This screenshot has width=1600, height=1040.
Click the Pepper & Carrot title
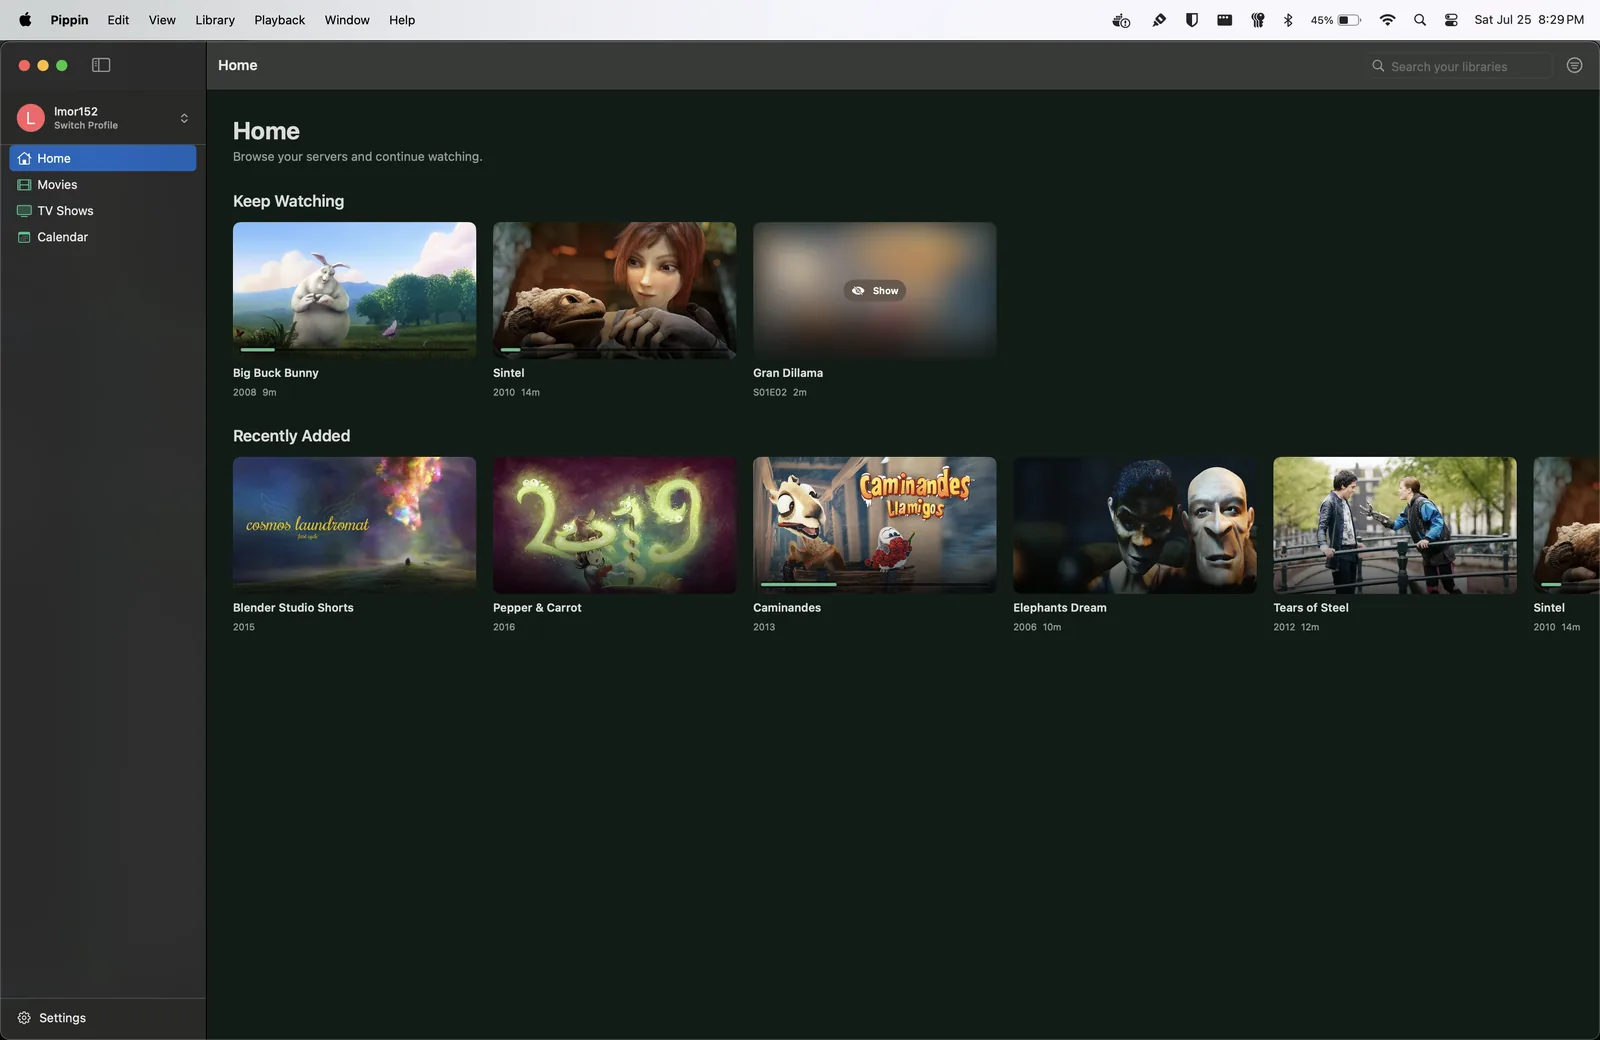[x=537, y=608]
